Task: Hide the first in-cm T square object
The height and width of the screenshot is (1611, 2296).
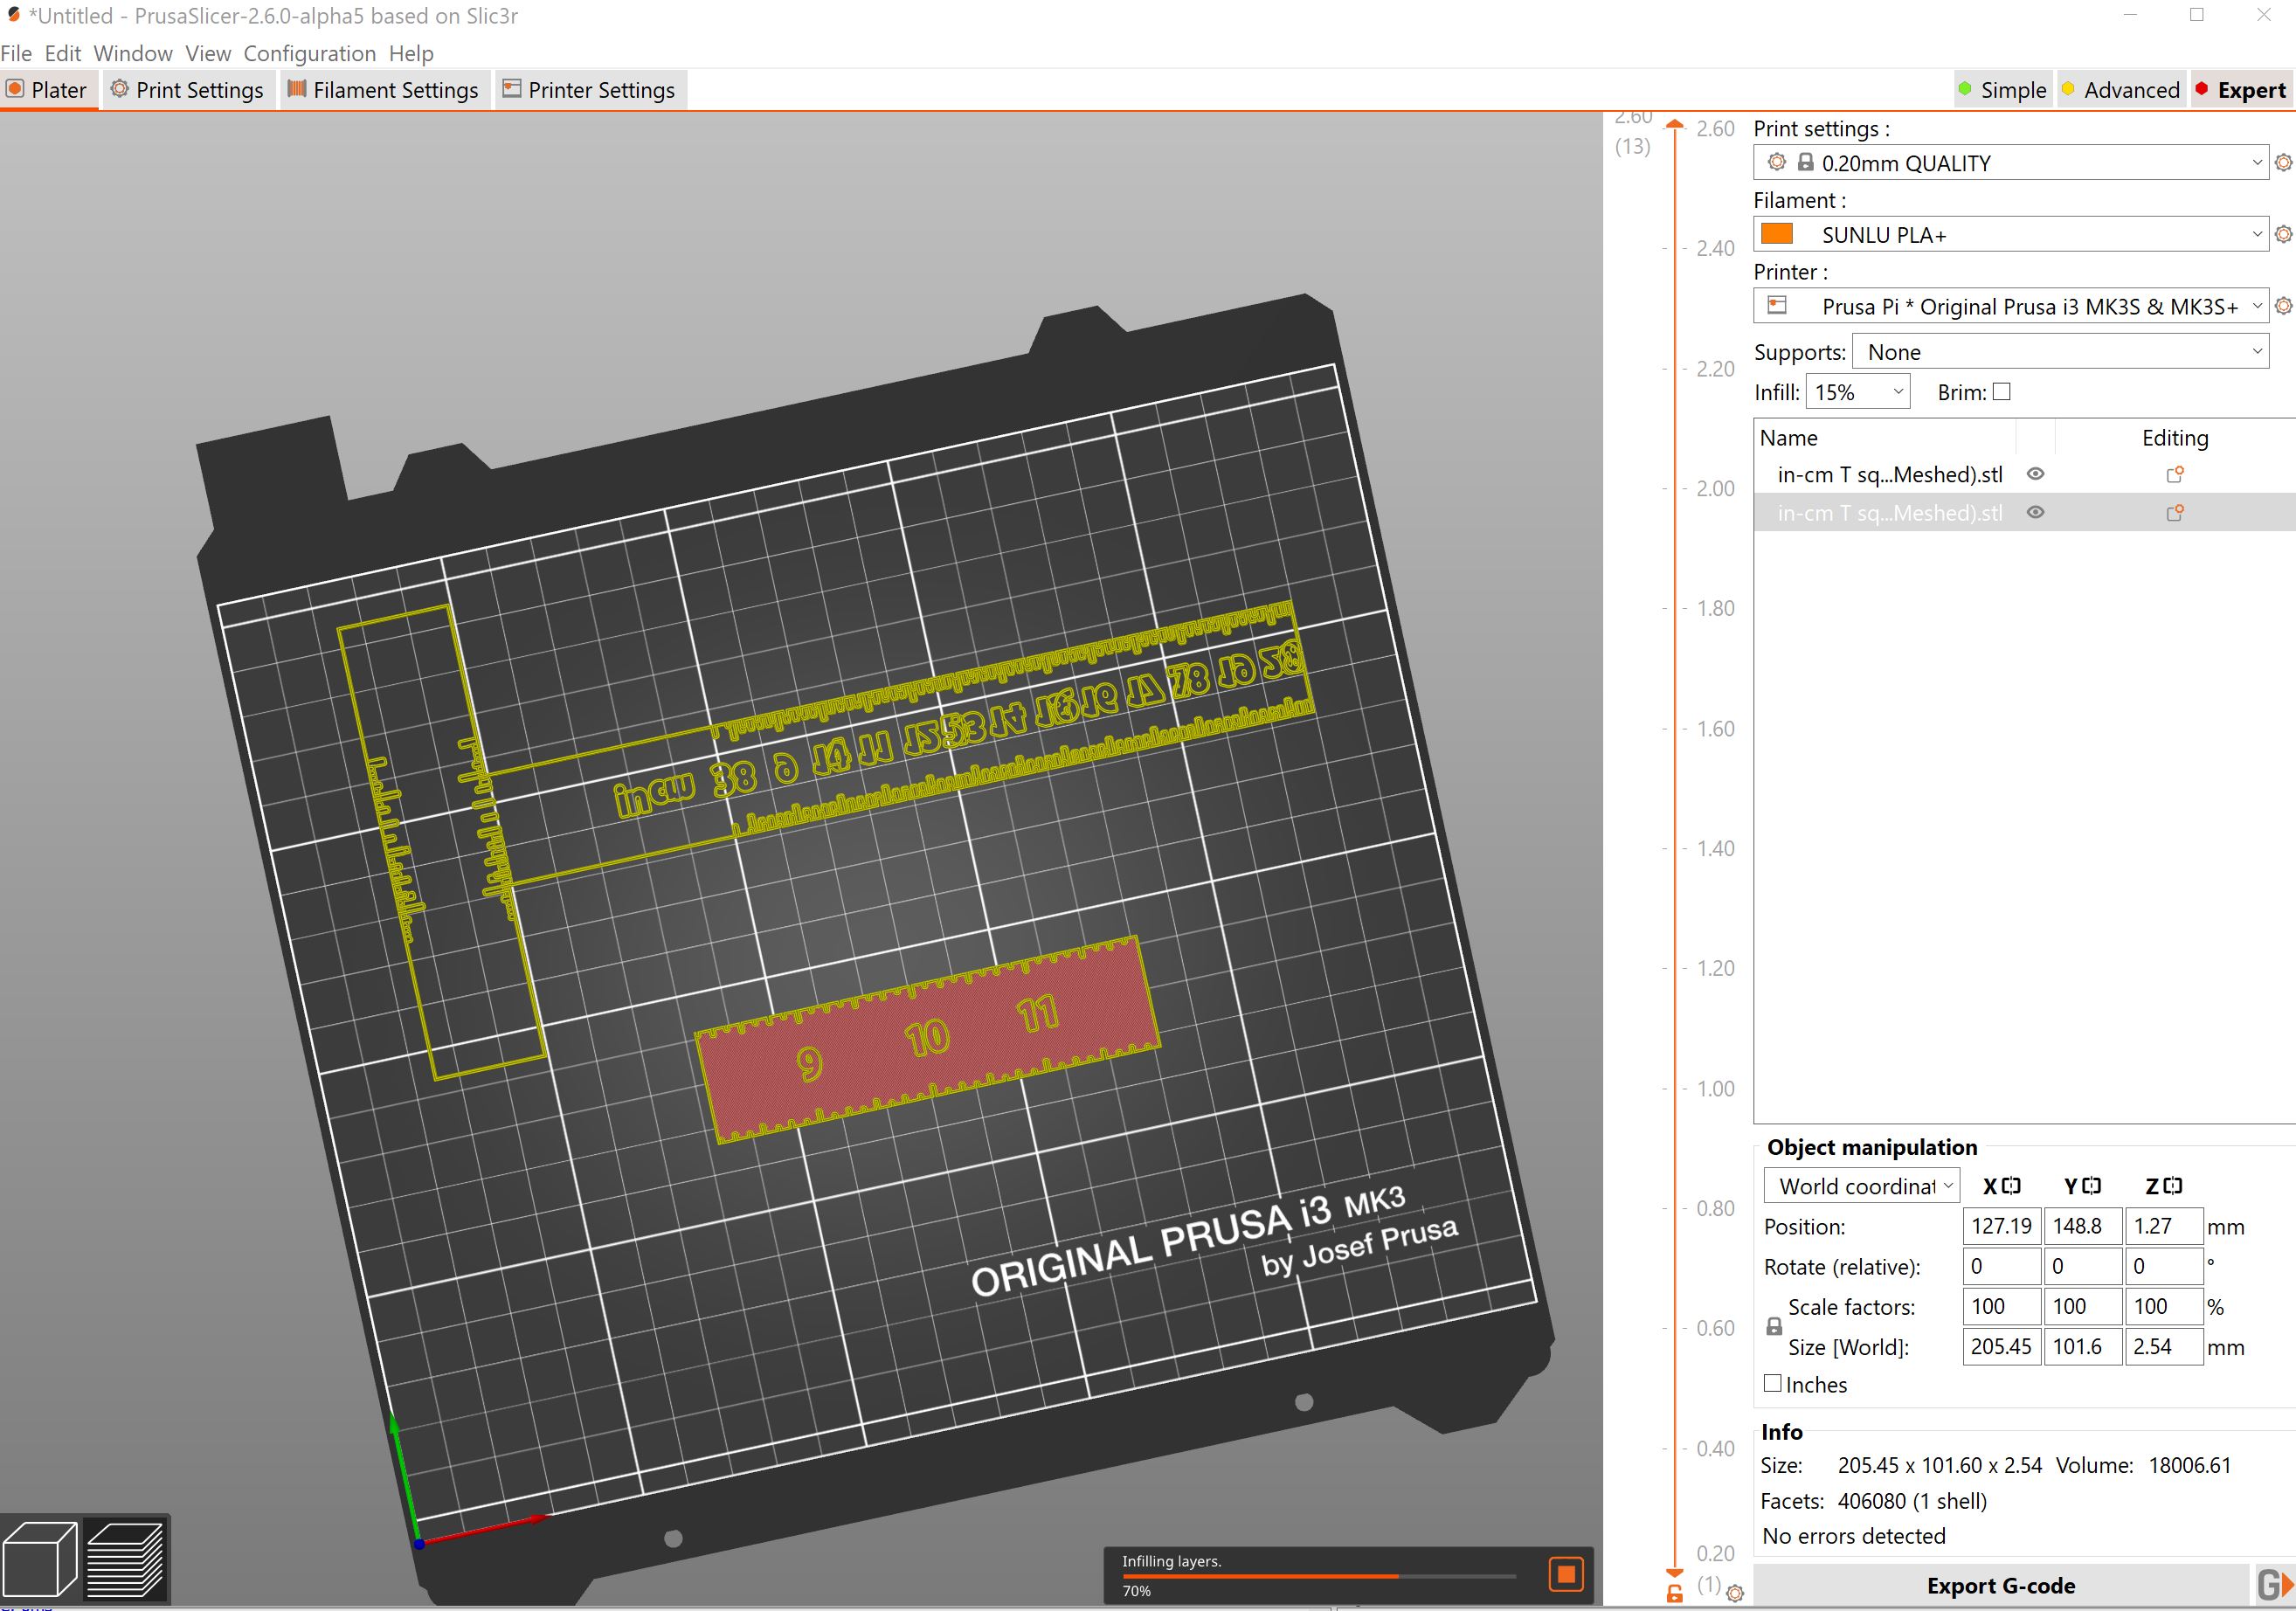Action: point(2036,474)
